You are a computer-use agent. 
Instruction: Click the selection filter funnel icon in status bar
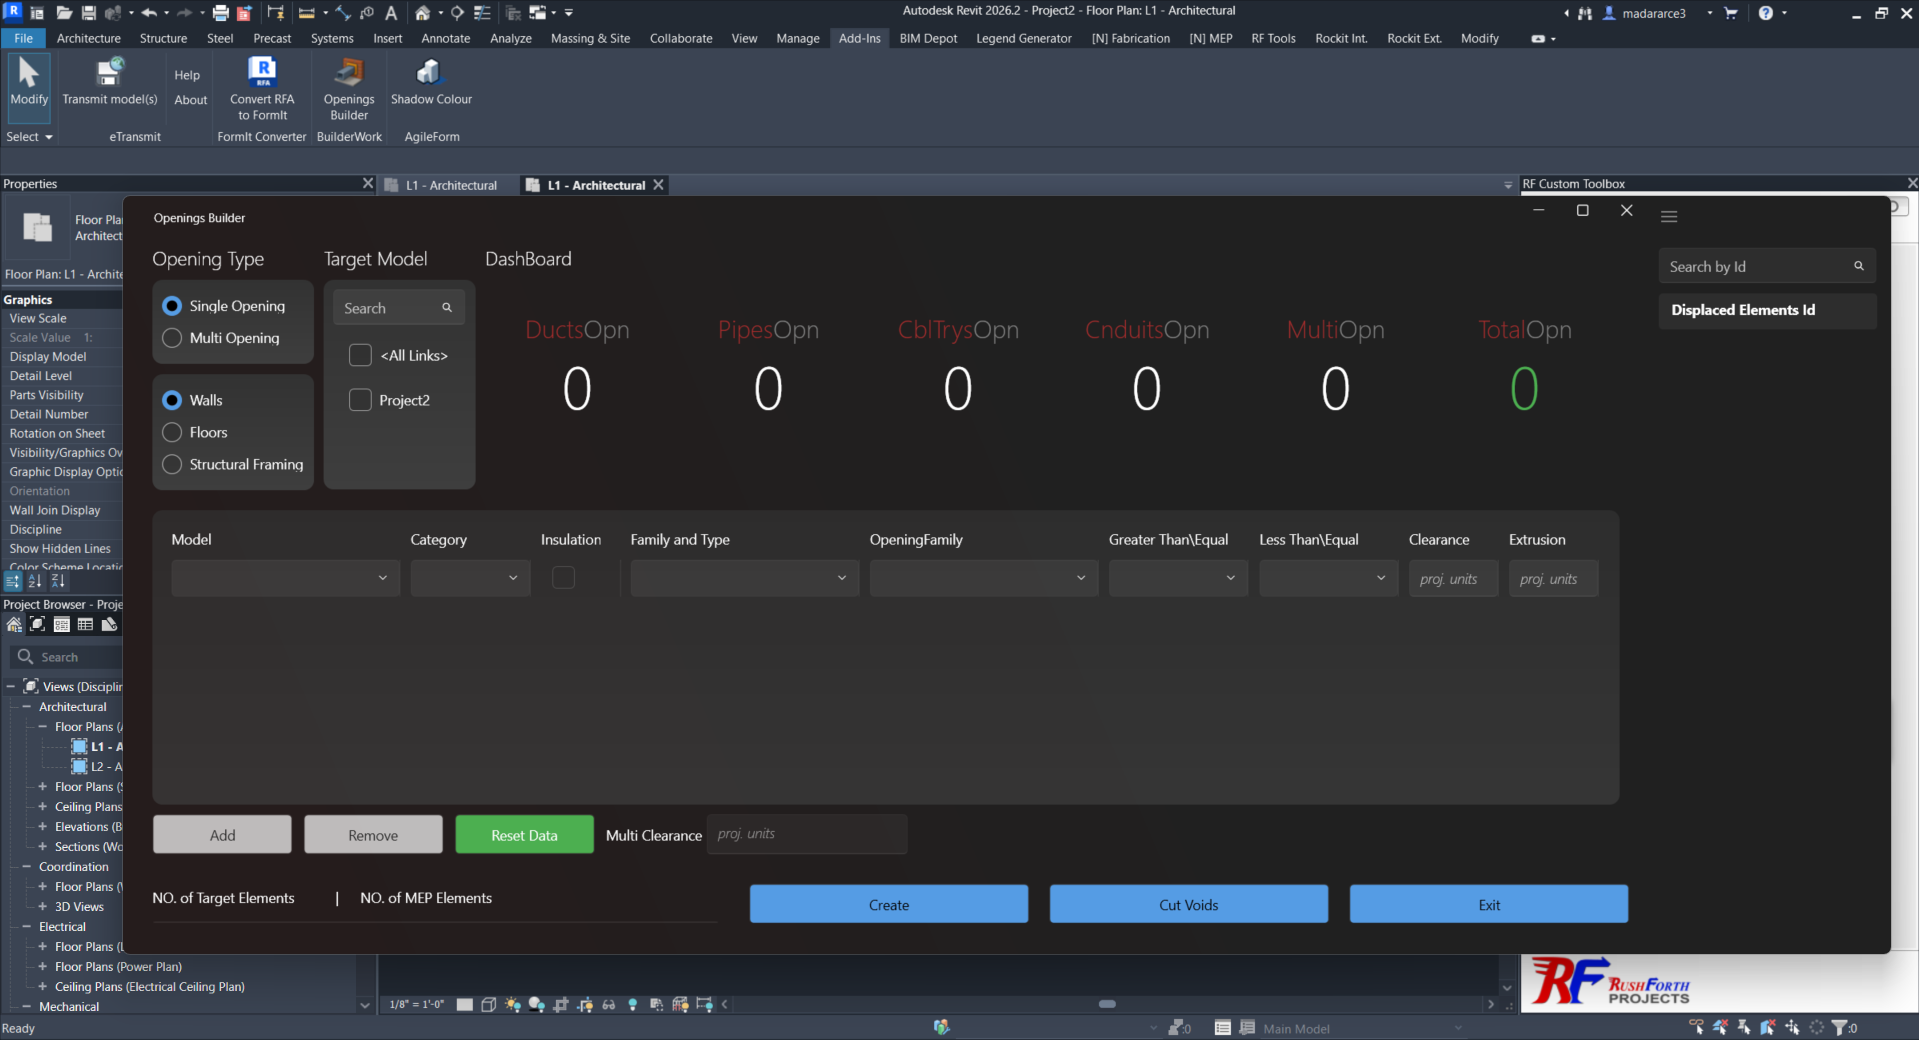pyautogui.click(x=1840, y=1028)
